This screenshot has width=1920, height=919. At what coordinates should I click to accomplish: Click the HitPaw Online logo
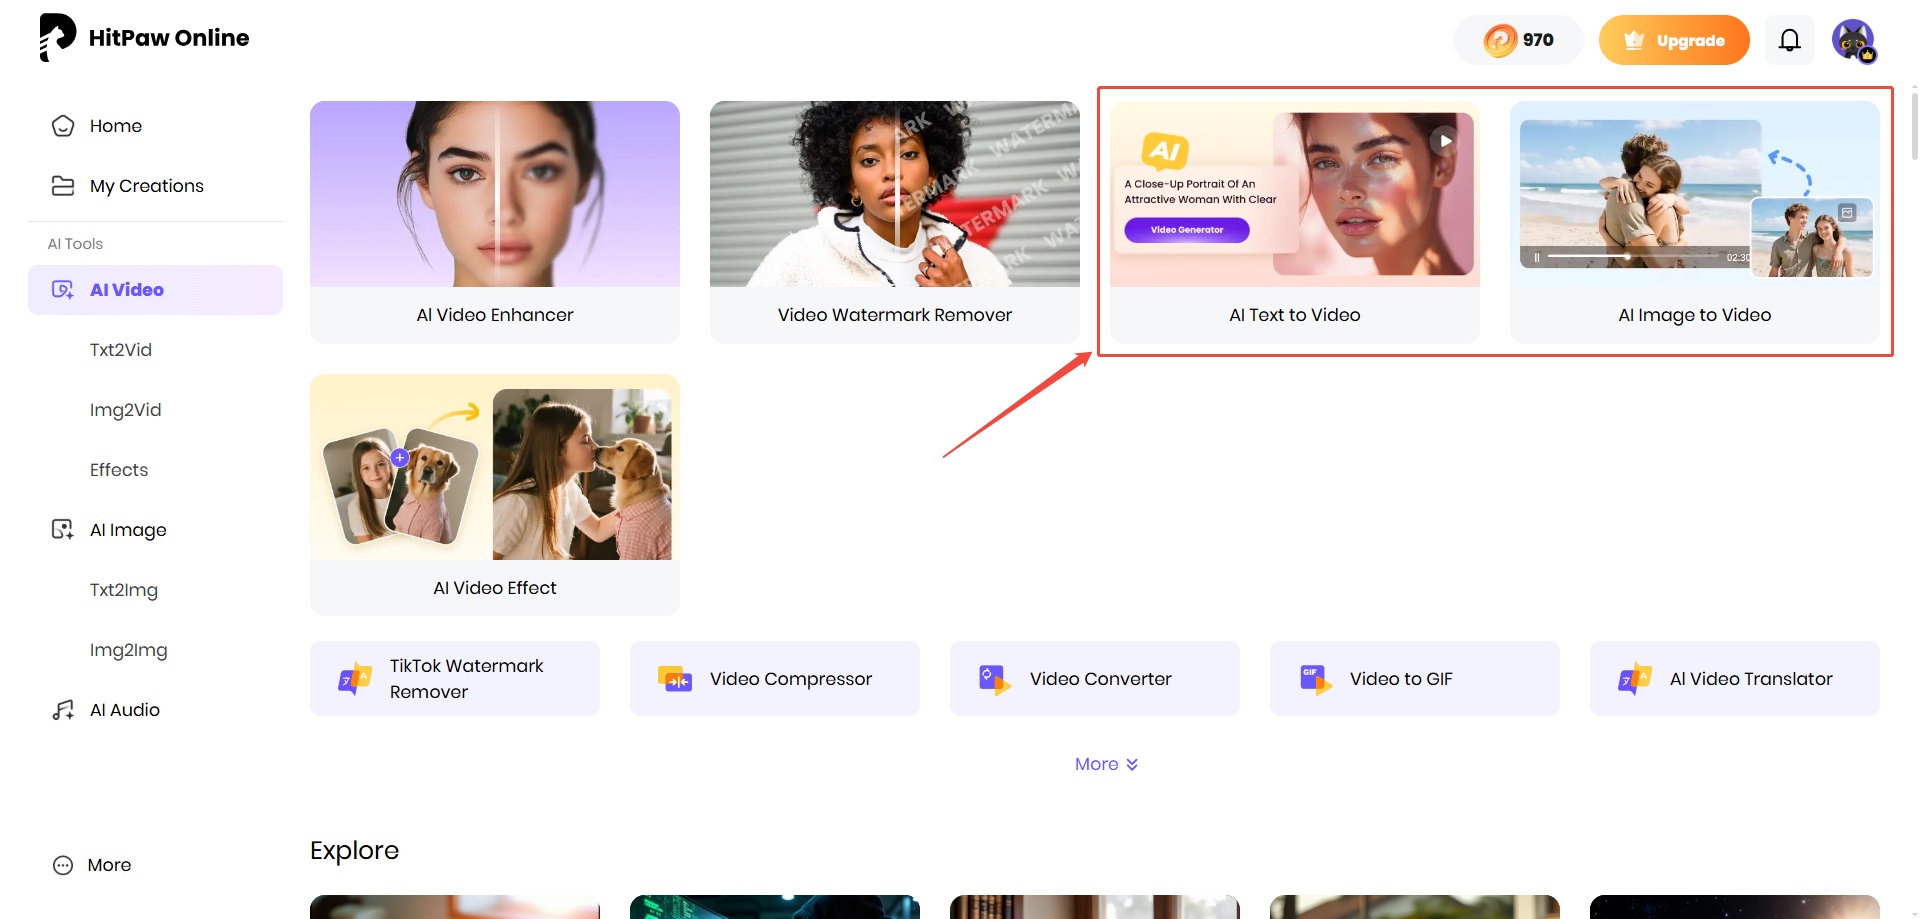143,37
